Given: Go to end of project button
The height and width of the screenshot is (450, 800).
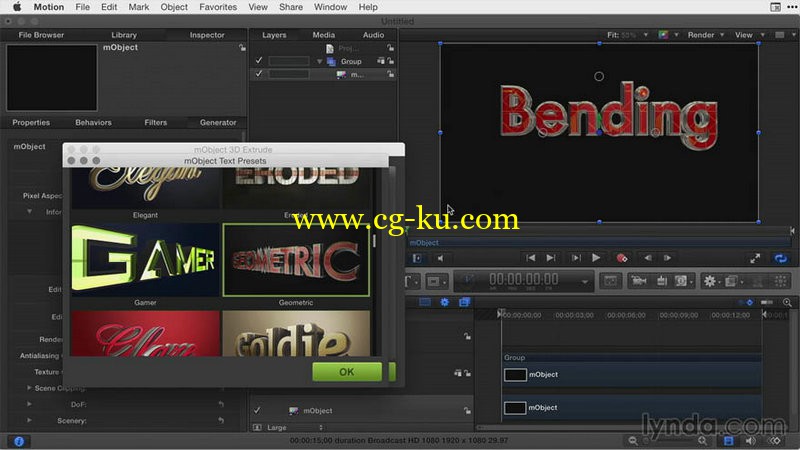Looking at the screenshot, I should pos(551,258).
